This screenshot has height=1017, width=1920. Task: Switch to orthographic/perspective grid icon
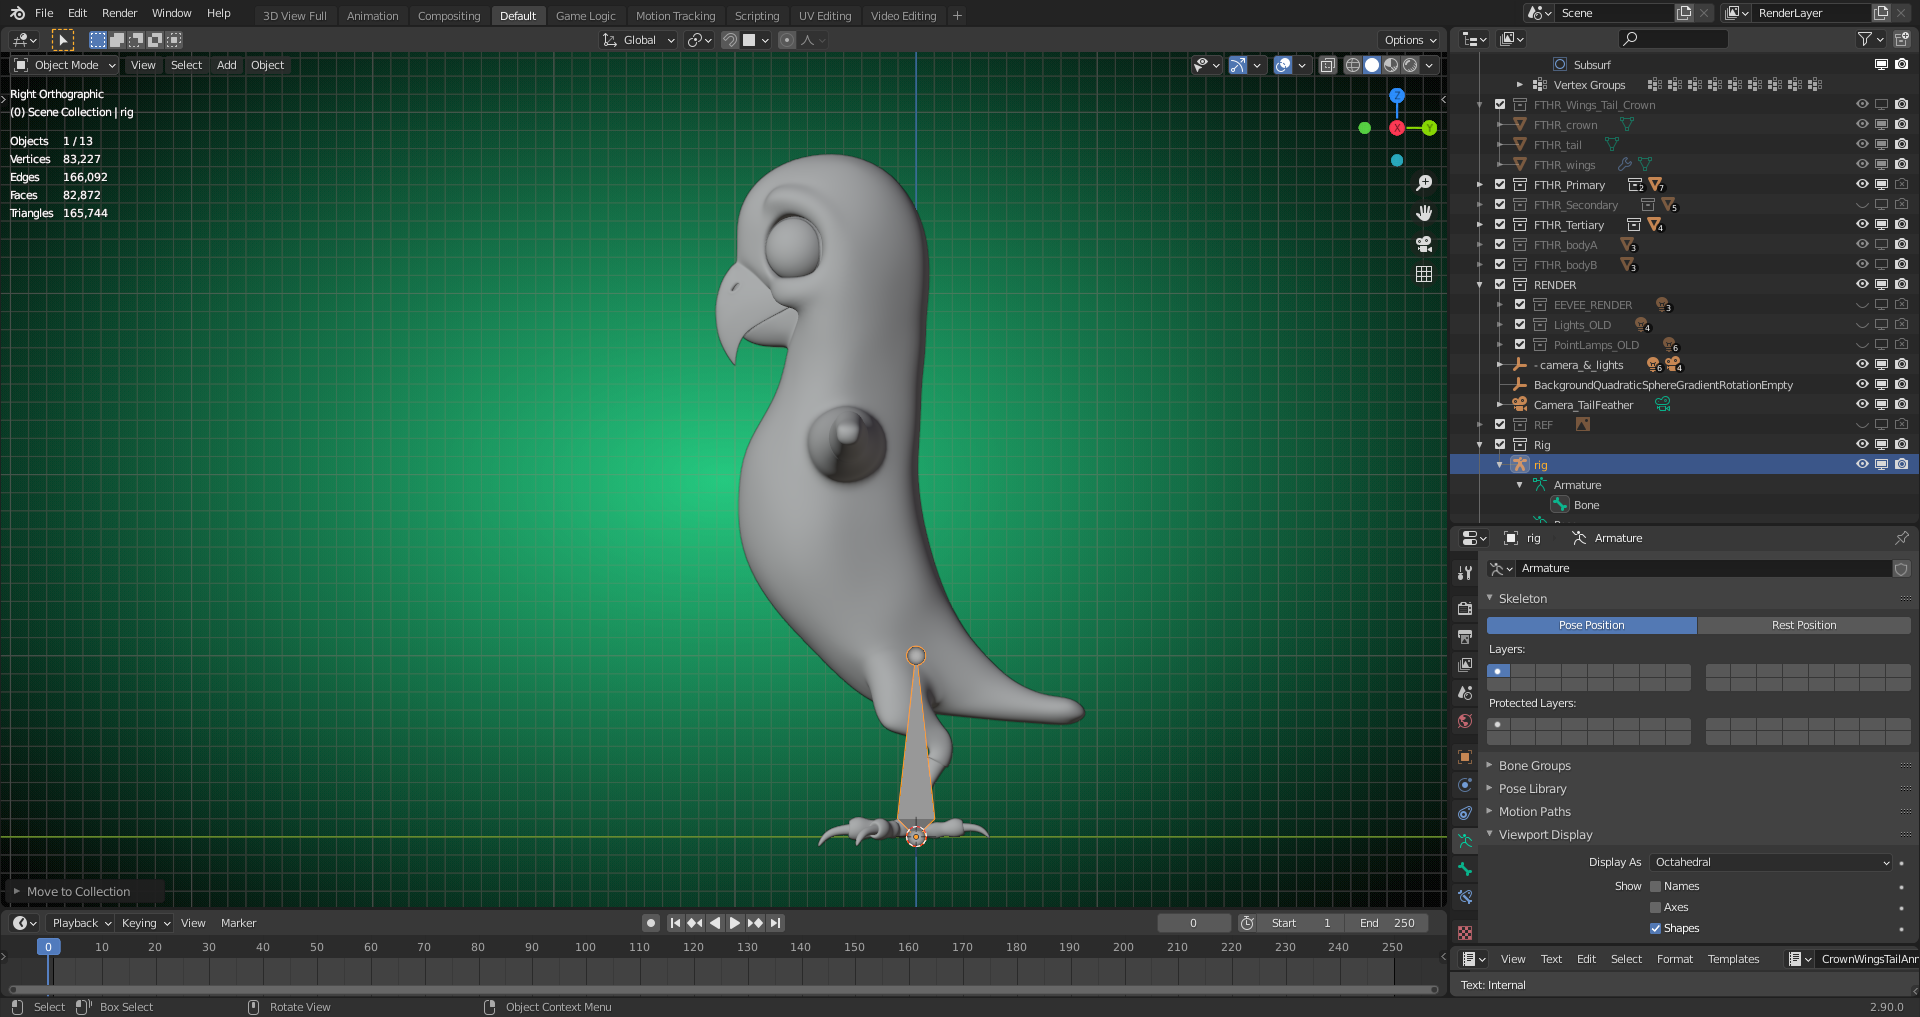coord(1424,274)
